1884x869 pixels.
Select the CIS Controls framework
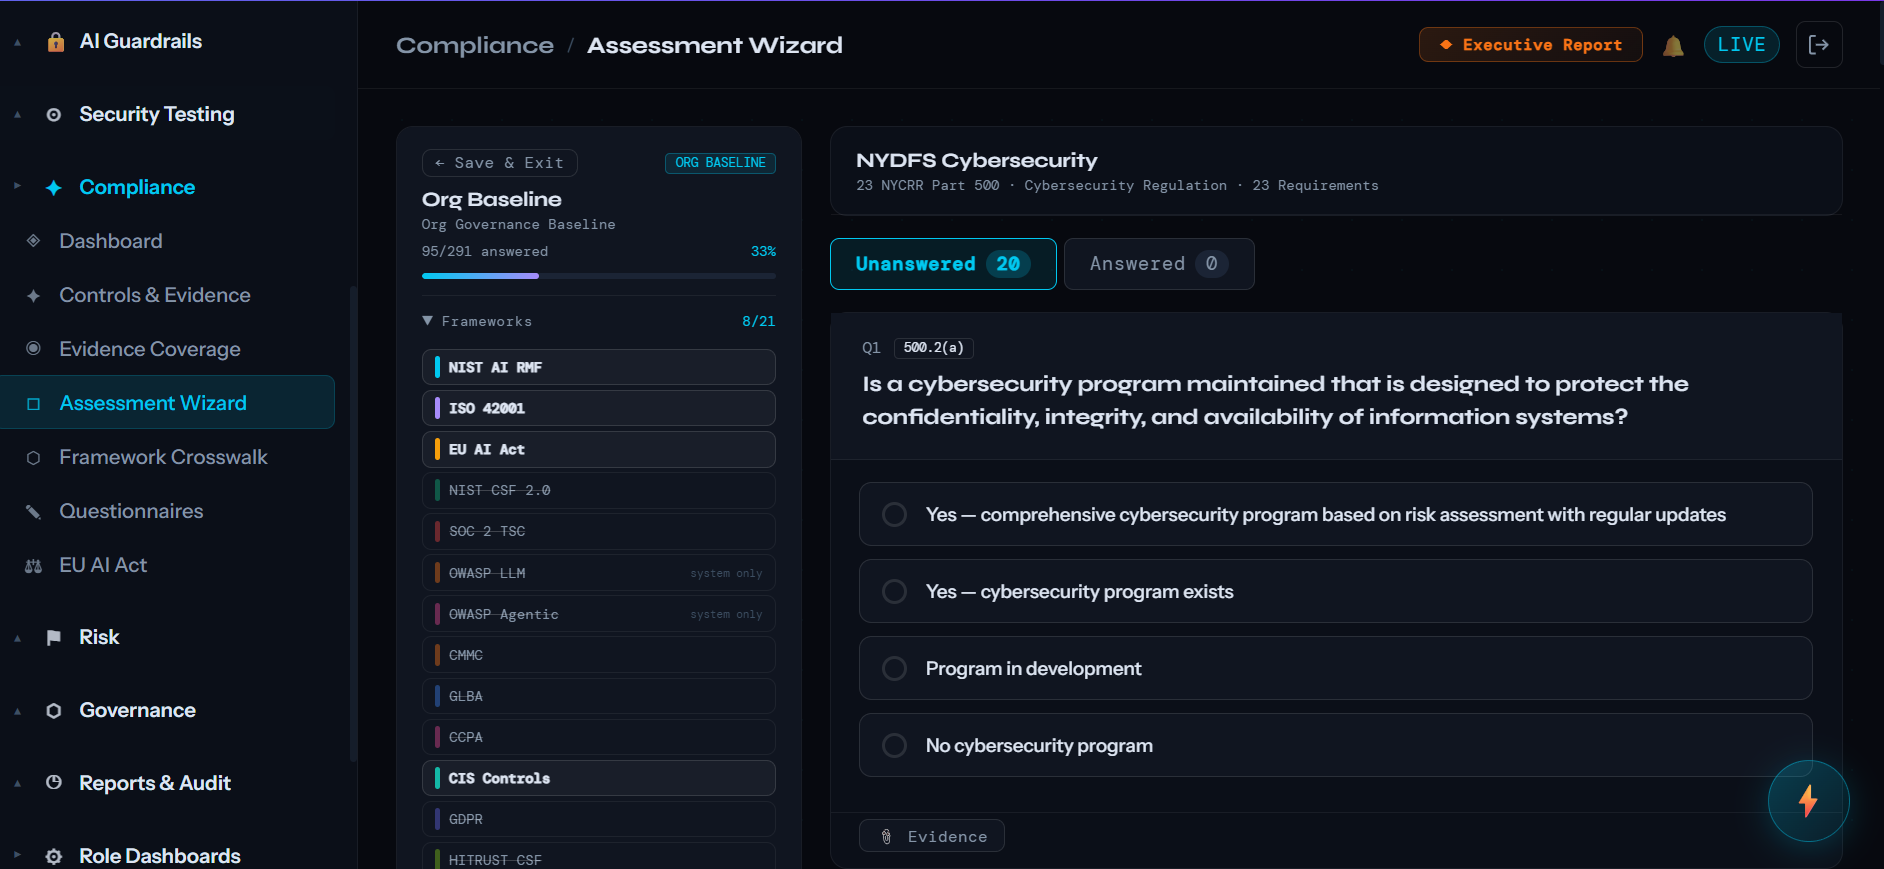pos(599,778)
